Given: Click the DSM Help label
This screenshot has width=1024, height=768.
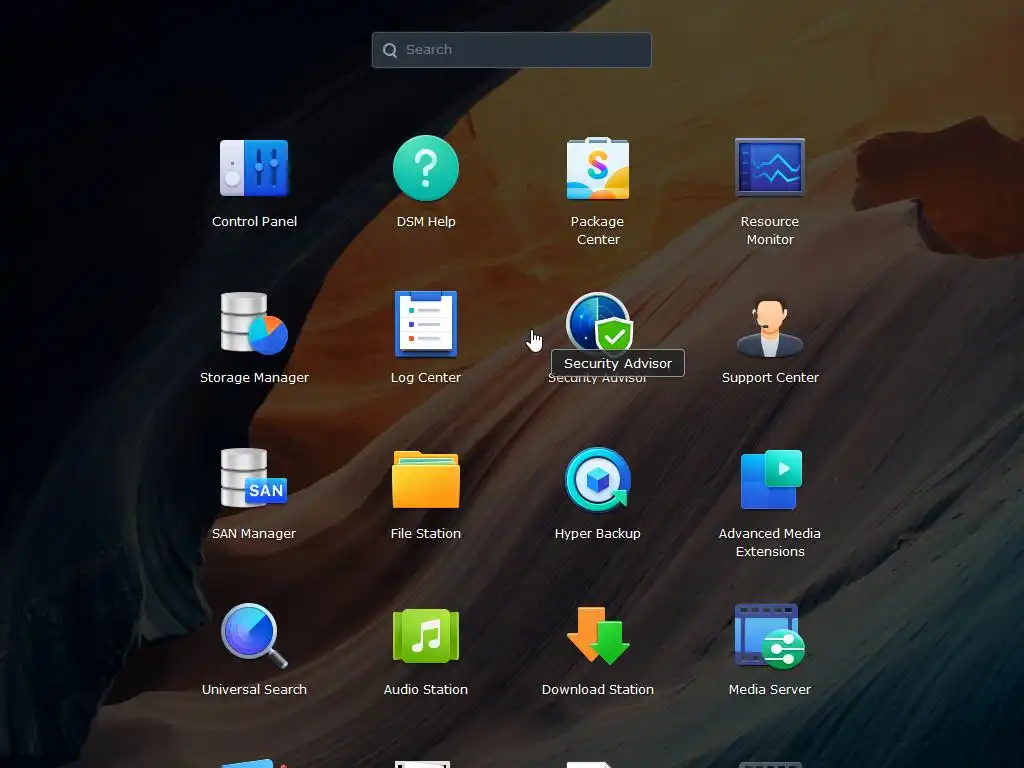Looking at the screenshot, I should click(x=426, y=221).
